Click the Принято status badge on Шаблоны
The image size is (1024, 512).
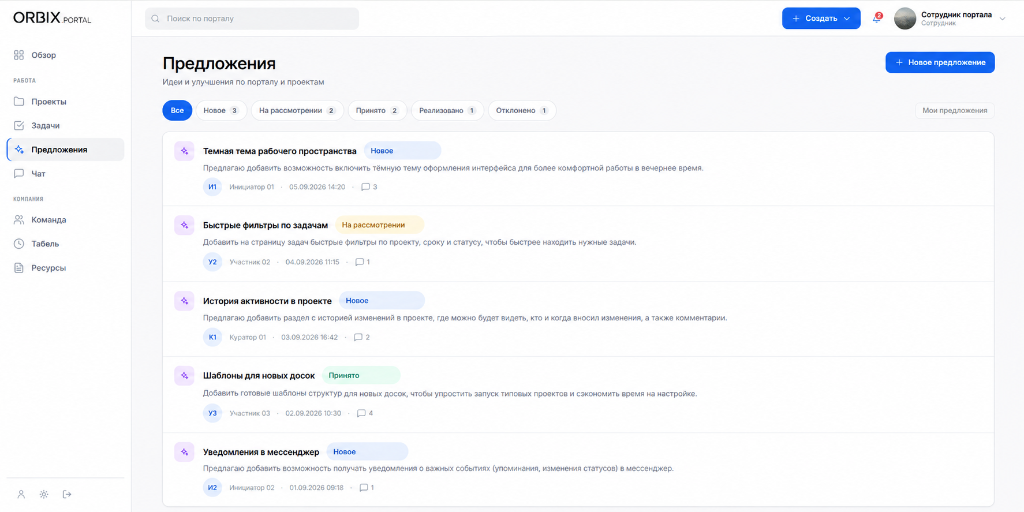(x=361, y=376)
